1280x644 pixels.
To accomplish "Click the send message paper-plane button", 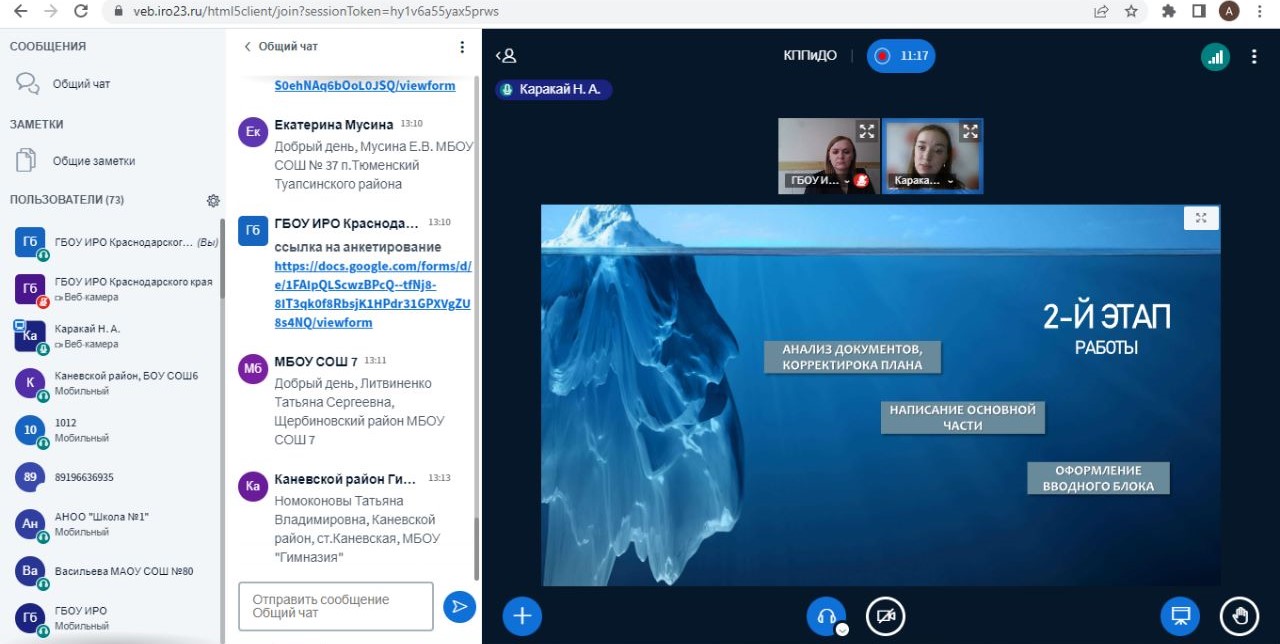I will [459, 606].
